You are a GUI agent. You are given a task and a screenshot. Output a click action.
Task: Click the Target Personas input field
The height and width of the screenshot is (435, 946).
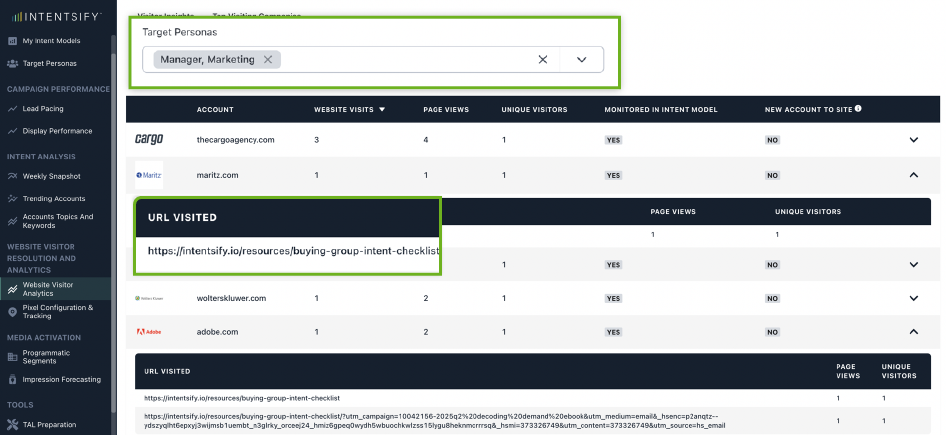400,59
